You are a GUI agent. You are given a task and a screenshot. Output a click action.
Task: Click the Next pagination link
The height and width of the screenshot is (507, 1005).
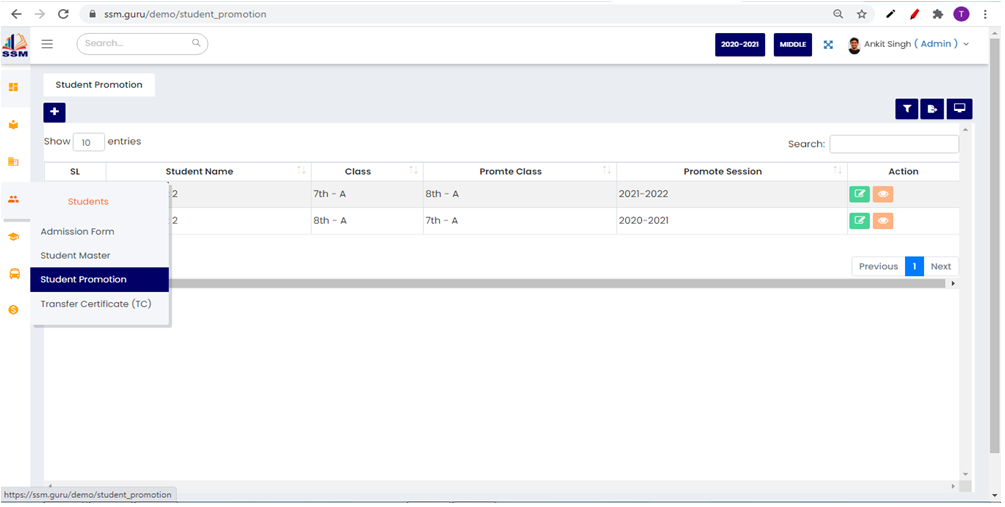point(940,266)
